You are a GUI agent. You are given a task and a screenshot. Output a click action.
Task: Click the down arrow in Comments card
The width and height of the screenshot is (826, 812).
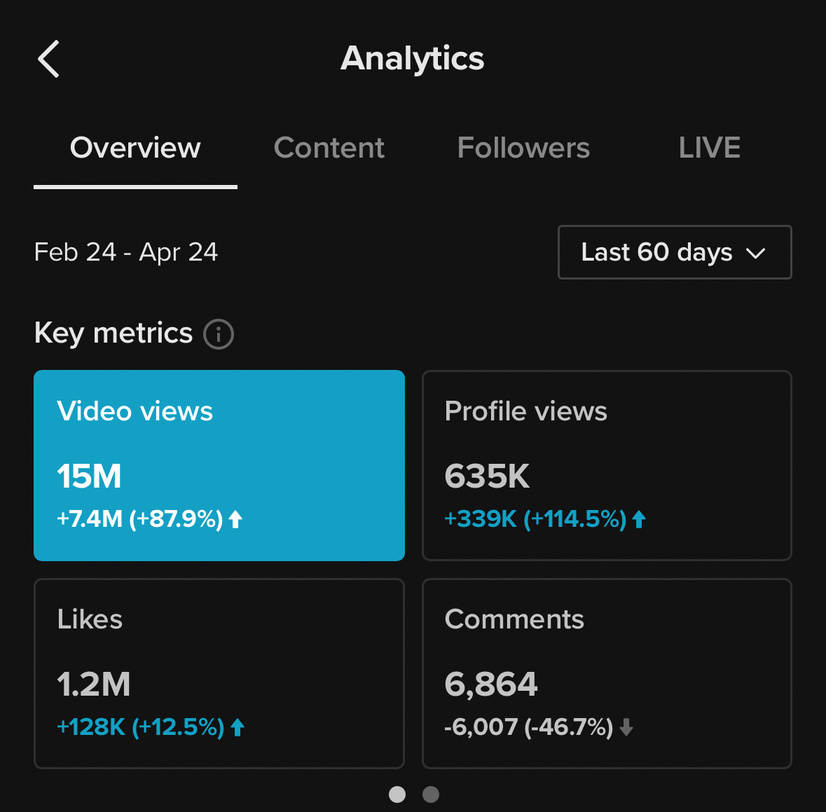point(627,728)
